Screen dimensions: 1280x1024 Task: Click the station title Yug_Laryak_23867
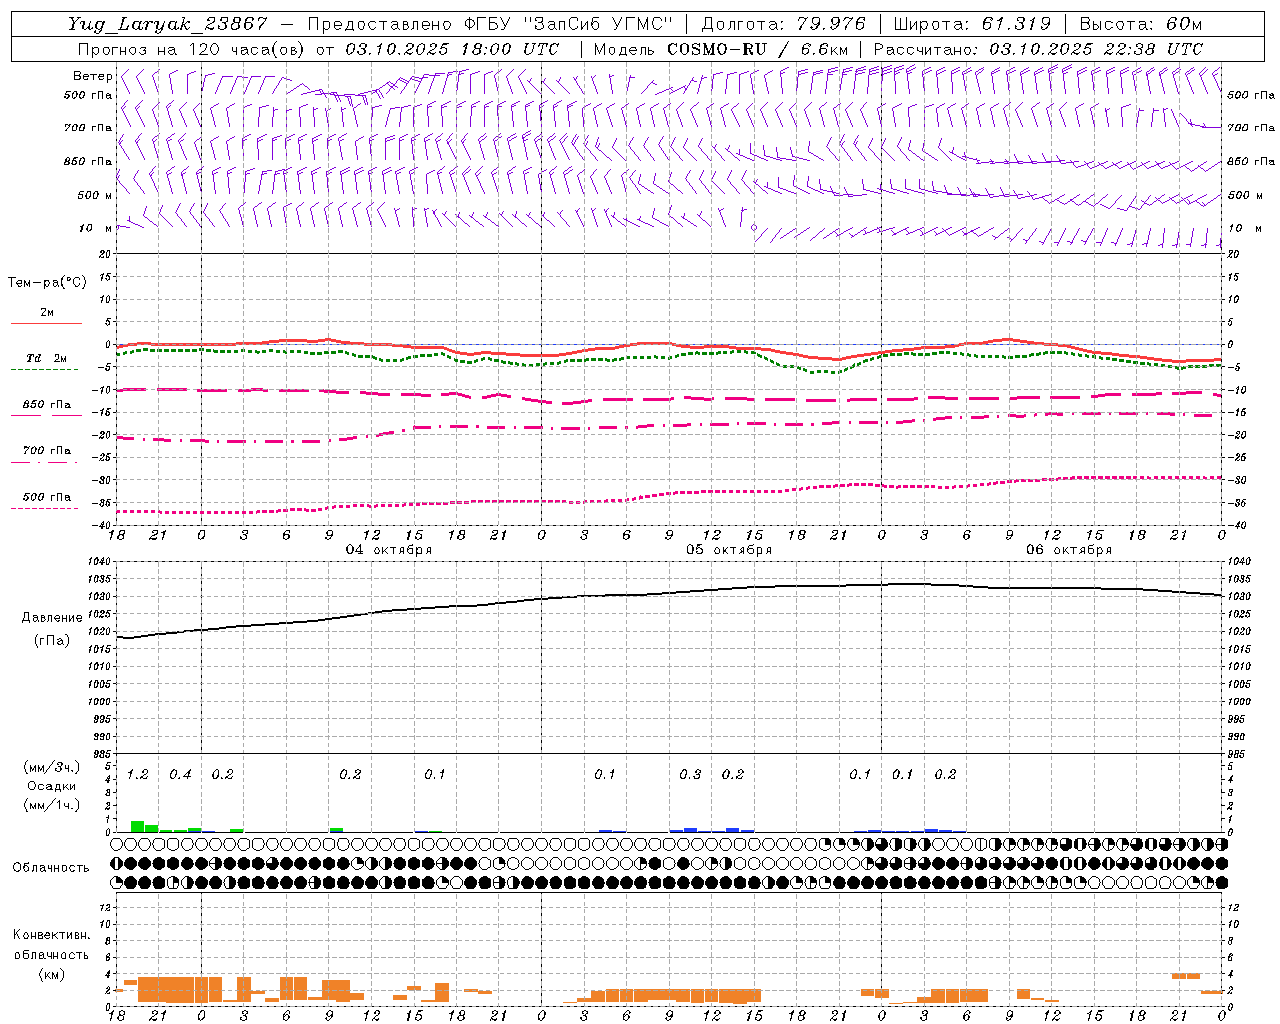[168, 24]
